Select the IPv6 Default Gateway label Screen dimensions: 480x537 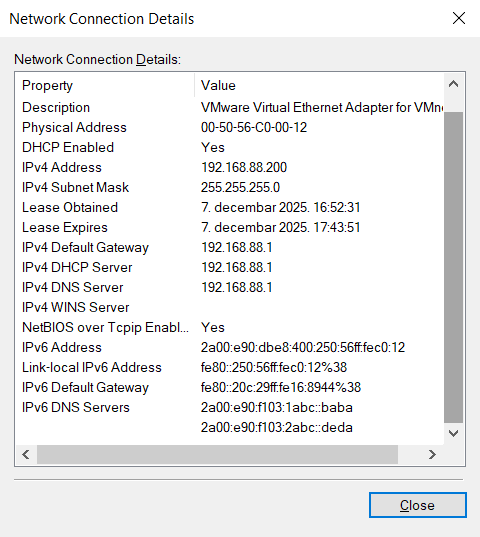tap(85, 387)
